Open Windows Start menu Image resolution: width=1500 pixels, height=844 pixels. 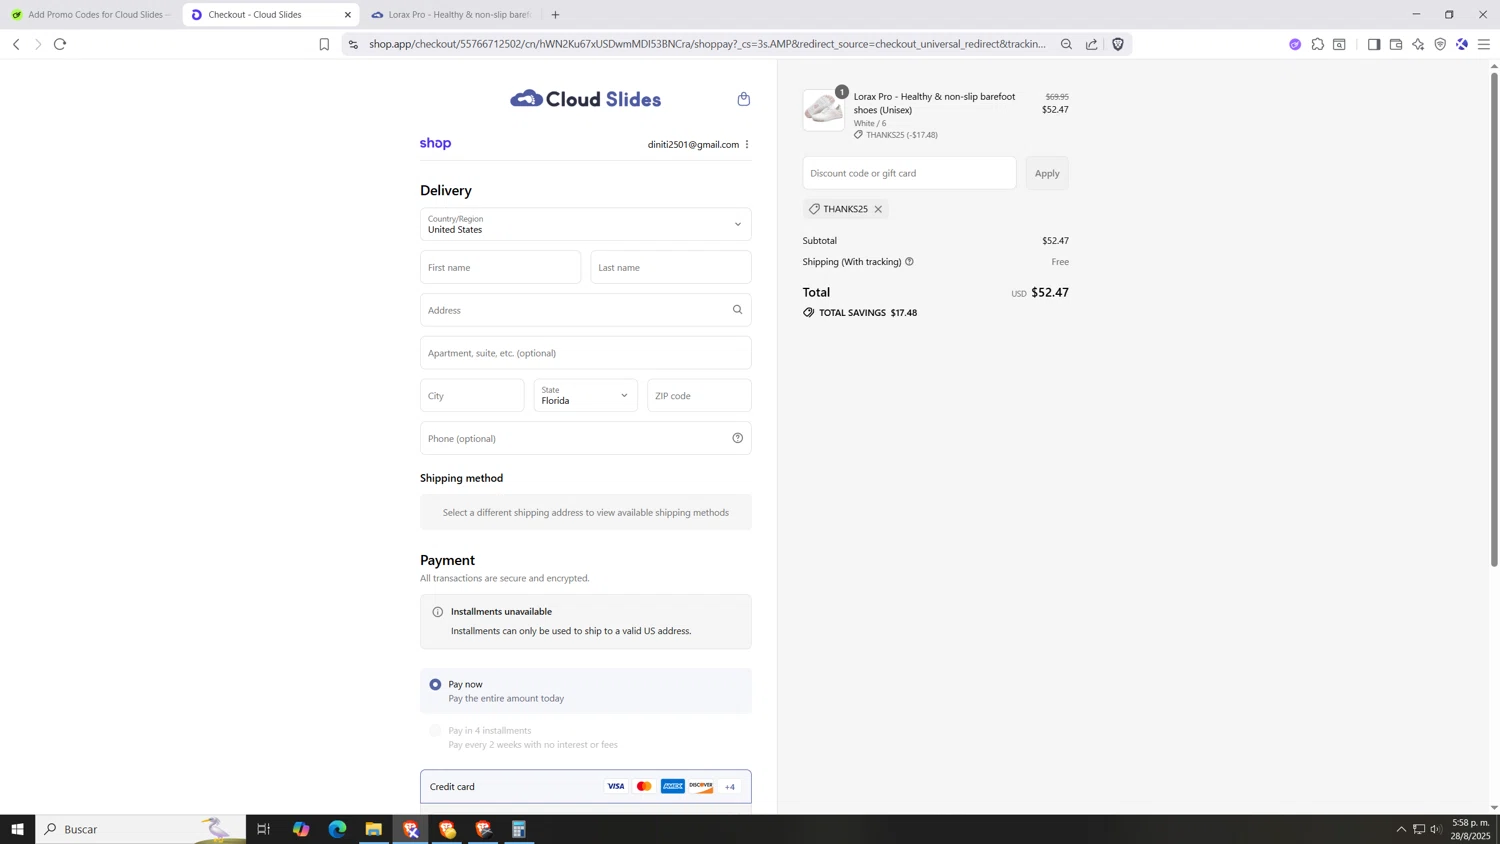click(x=17, y=829)
